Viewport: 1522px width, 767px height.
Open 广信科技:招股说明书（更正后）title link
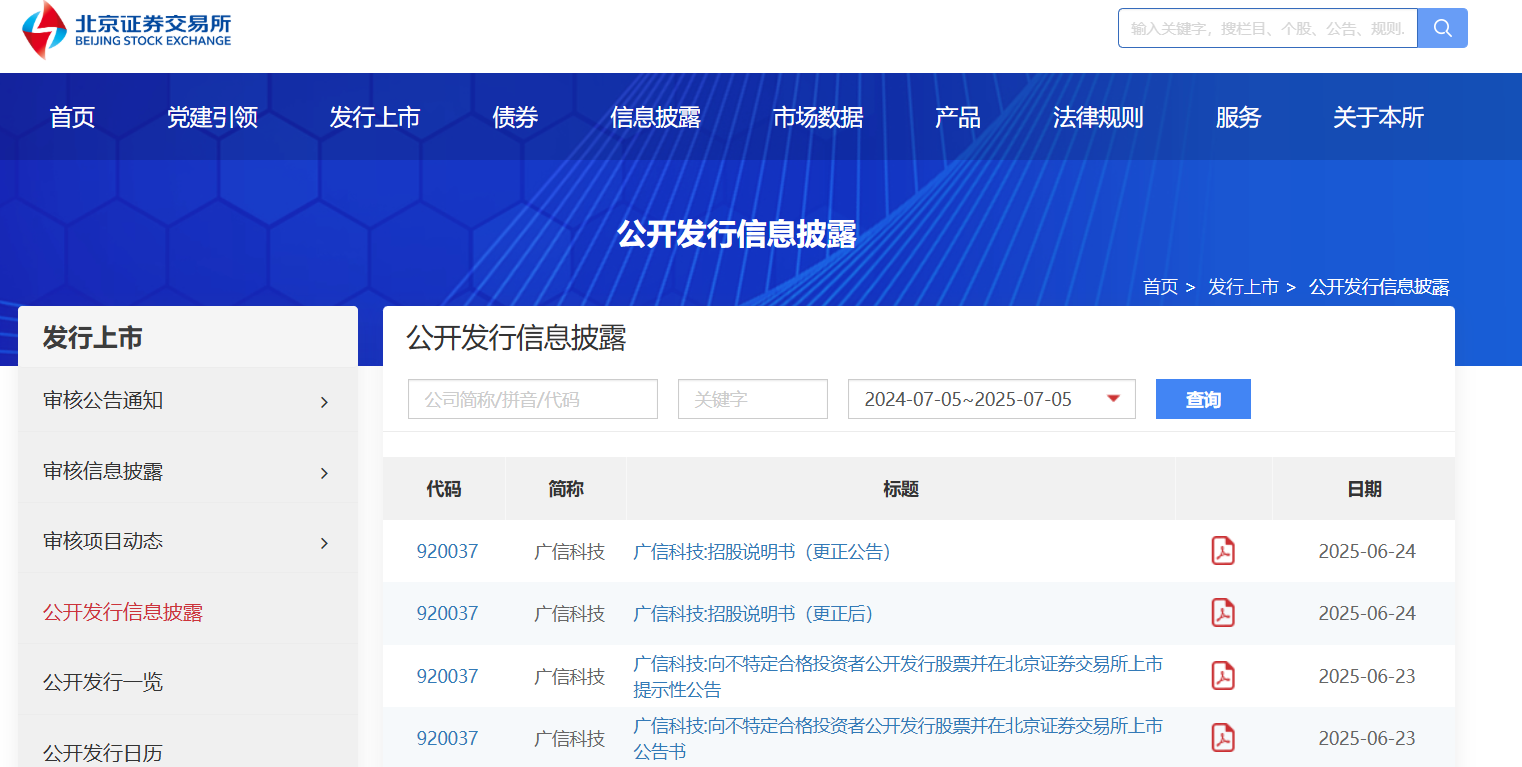tap(753, 613)
